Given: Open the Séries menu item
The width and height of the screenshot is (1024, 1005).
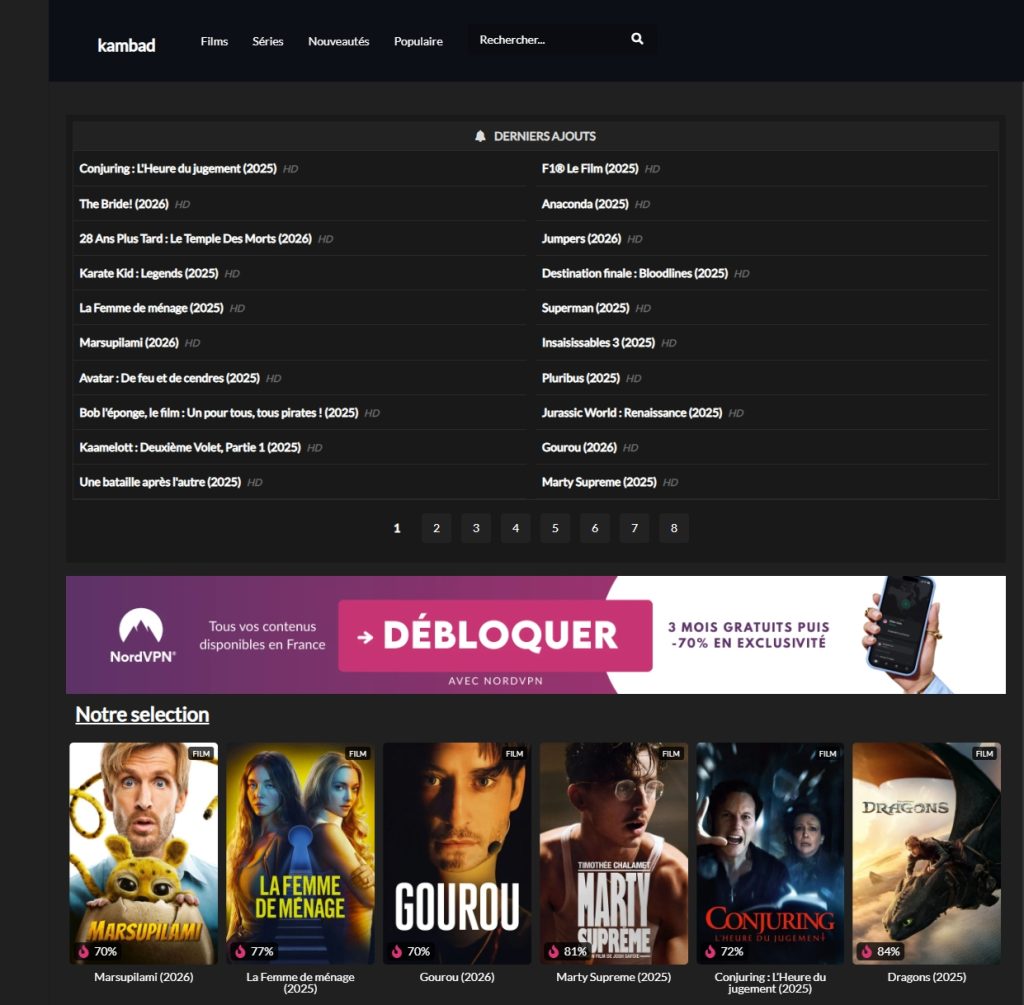Looking at the screenshot, I should (268, 41).
